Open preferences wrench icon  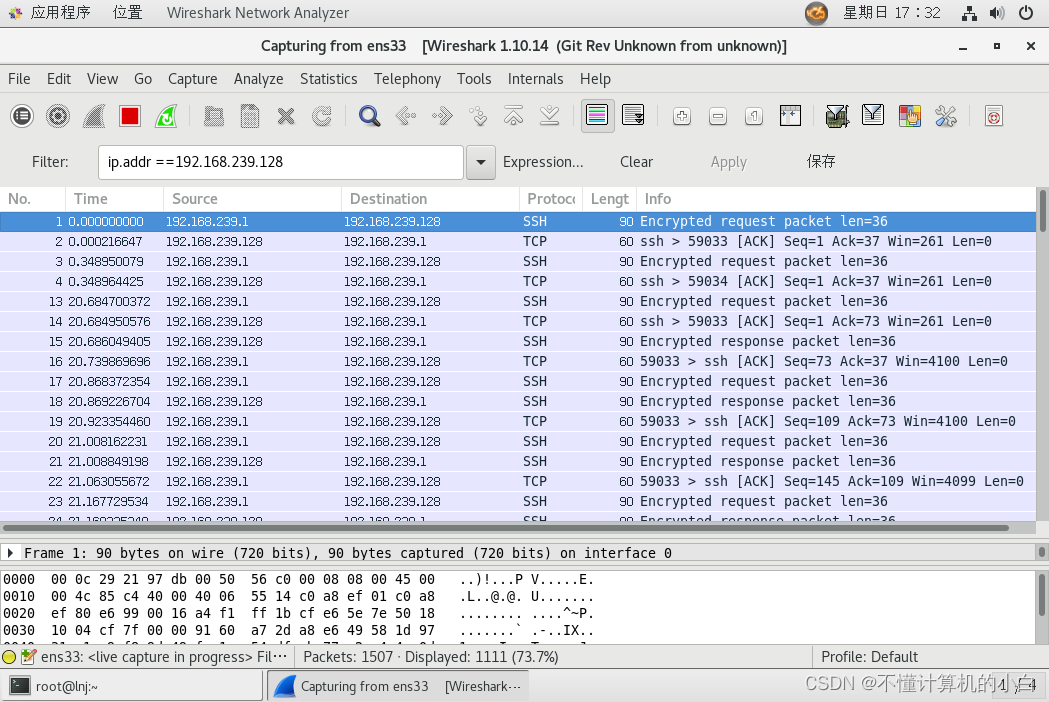[x=945, y=116]
